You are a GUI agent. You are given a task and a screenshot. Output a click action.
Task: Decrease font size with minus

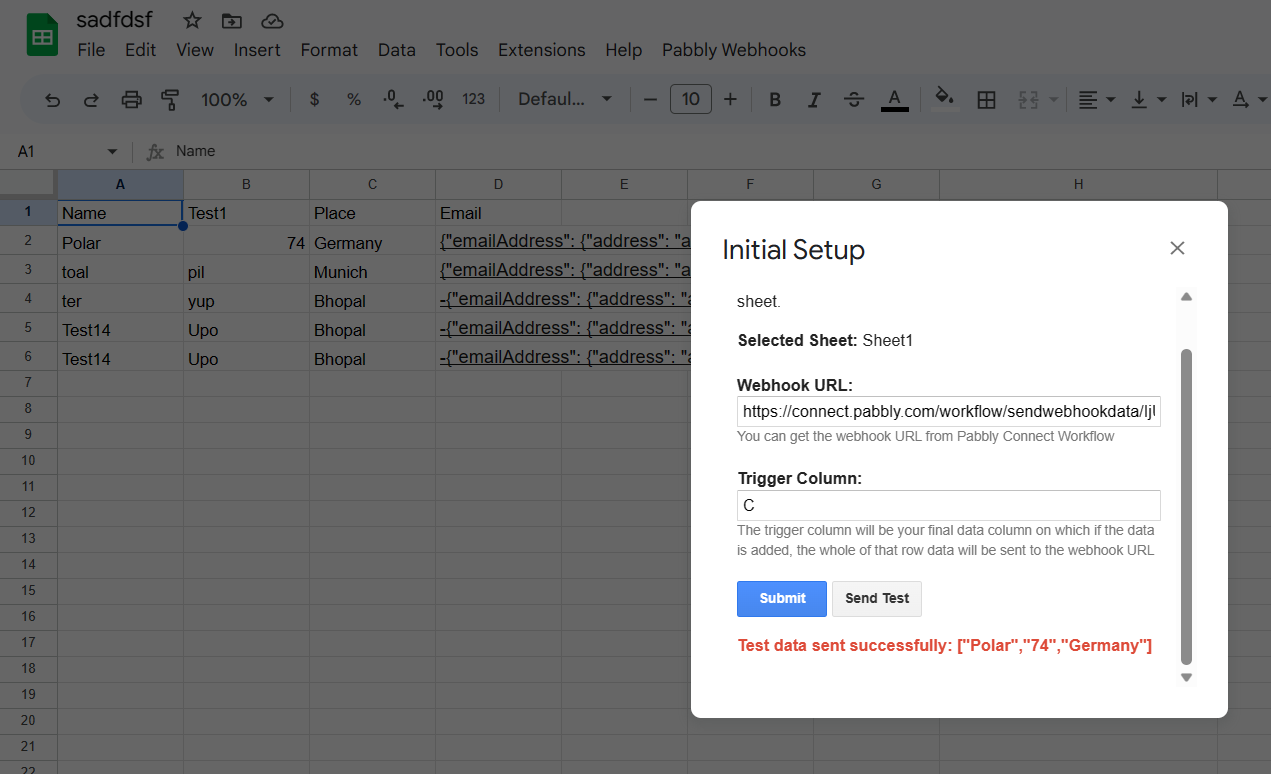click(x=651, y=99)
